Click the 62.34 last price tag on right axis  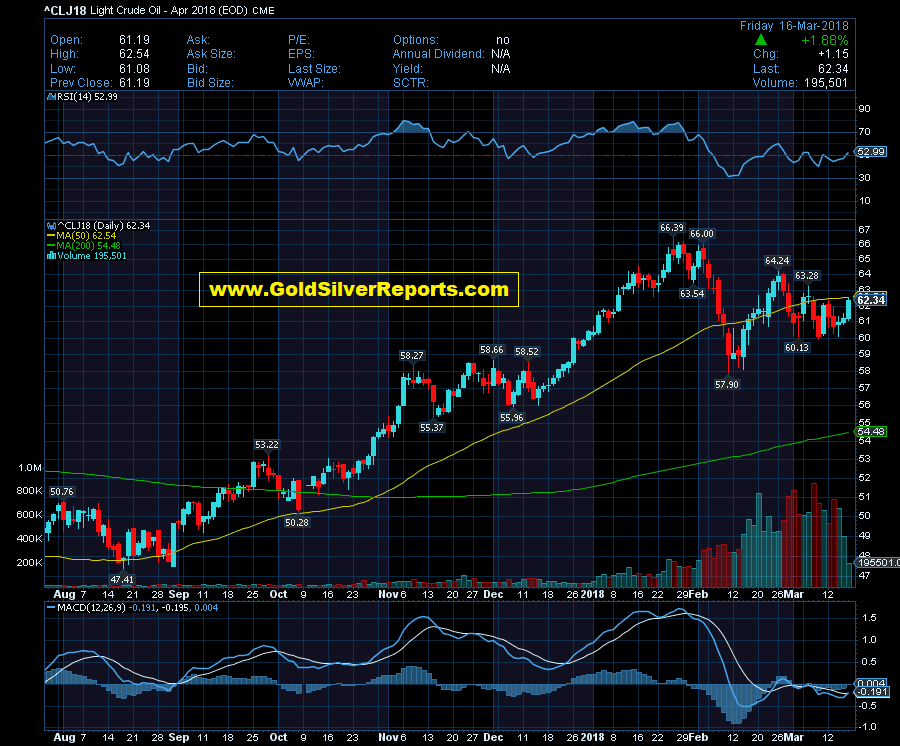pos(871,300)
